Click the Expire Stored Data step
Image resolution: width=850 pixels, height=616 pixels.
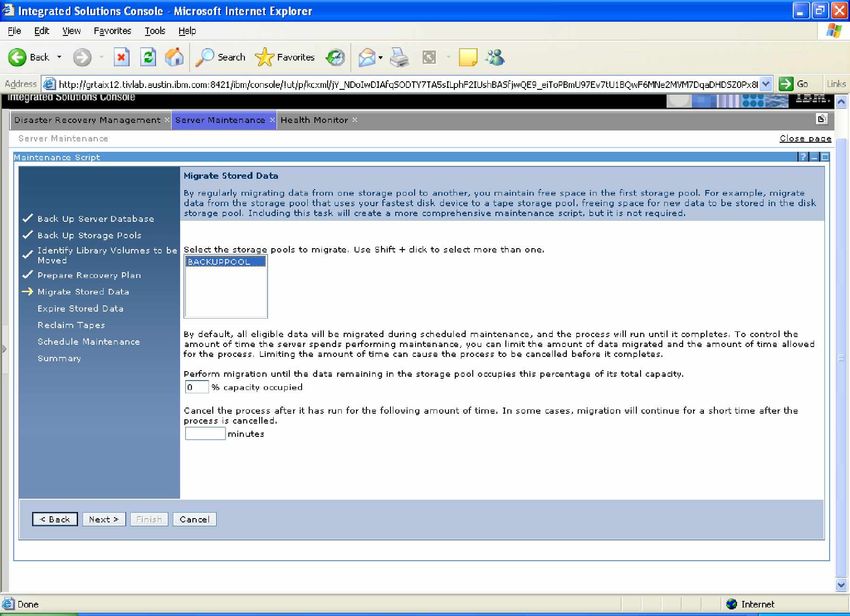tap(80, 309)
